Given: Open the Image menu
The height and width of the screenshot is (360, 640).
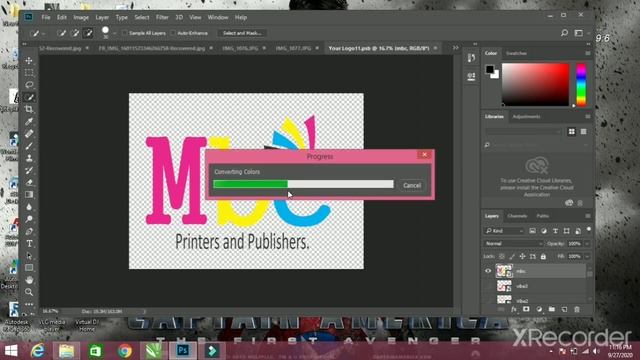Looking at the screenshot, I should pyautogui.click(x=81, y=18).
